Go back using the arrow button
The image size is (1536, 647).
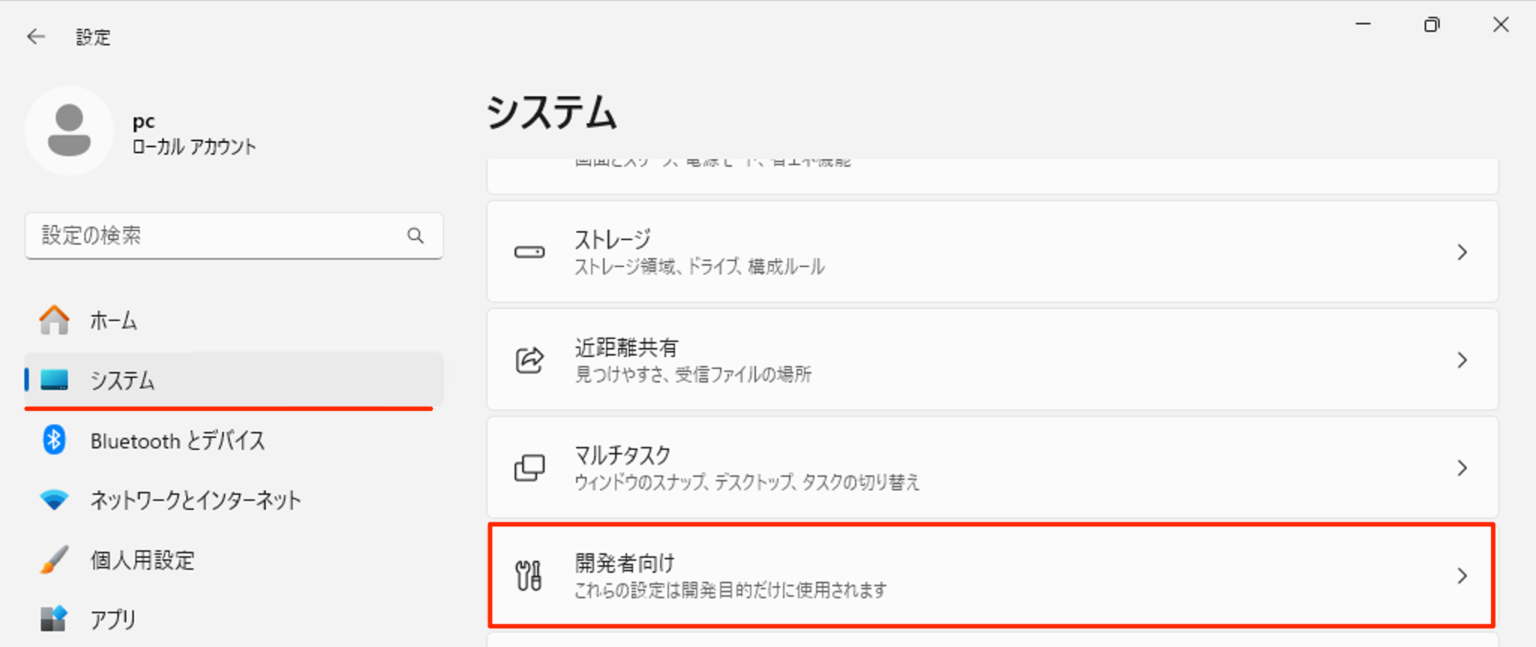[36, 36]
